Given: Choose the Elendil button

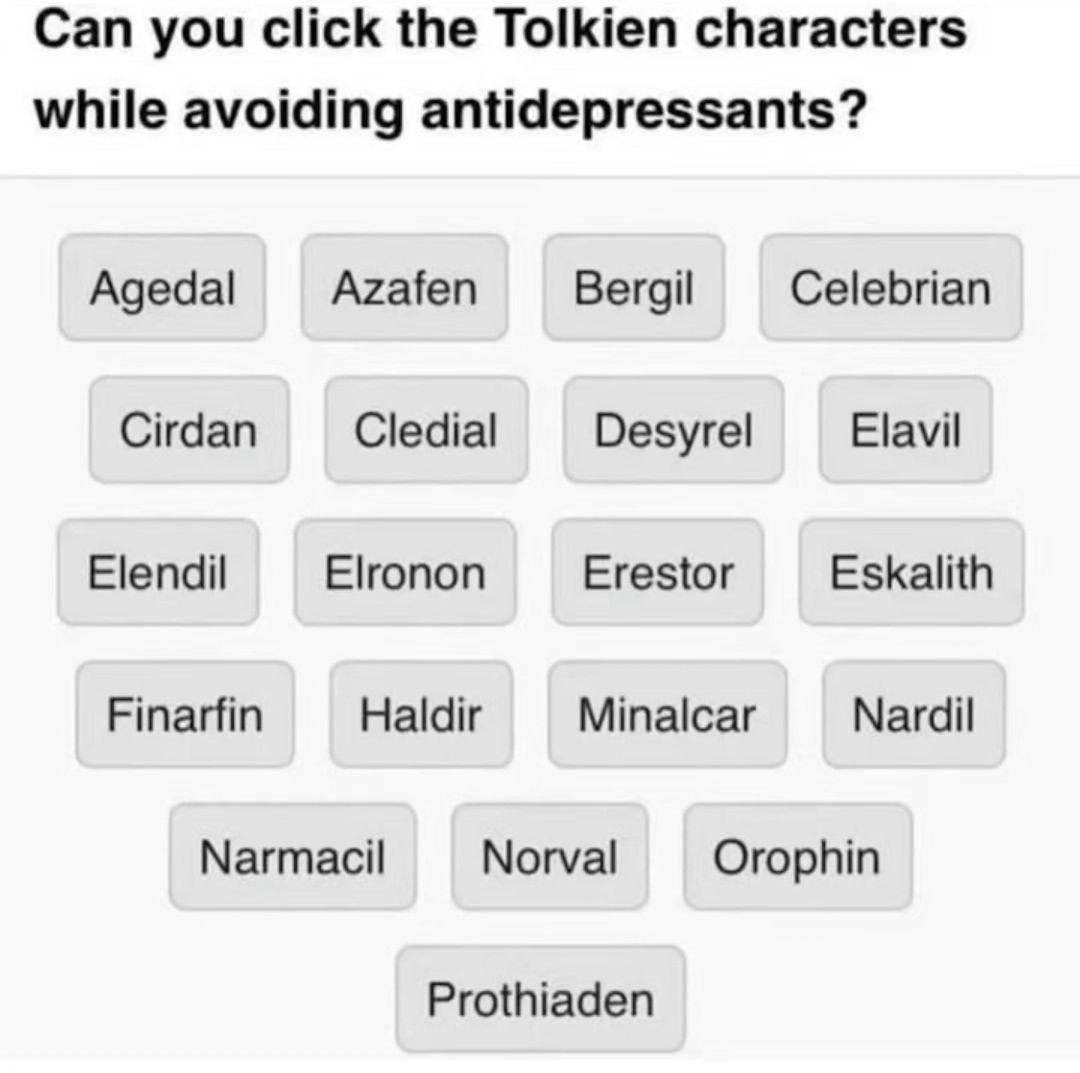Looking at the screenshot, I should pyautogui.click(x=158, y=572).
